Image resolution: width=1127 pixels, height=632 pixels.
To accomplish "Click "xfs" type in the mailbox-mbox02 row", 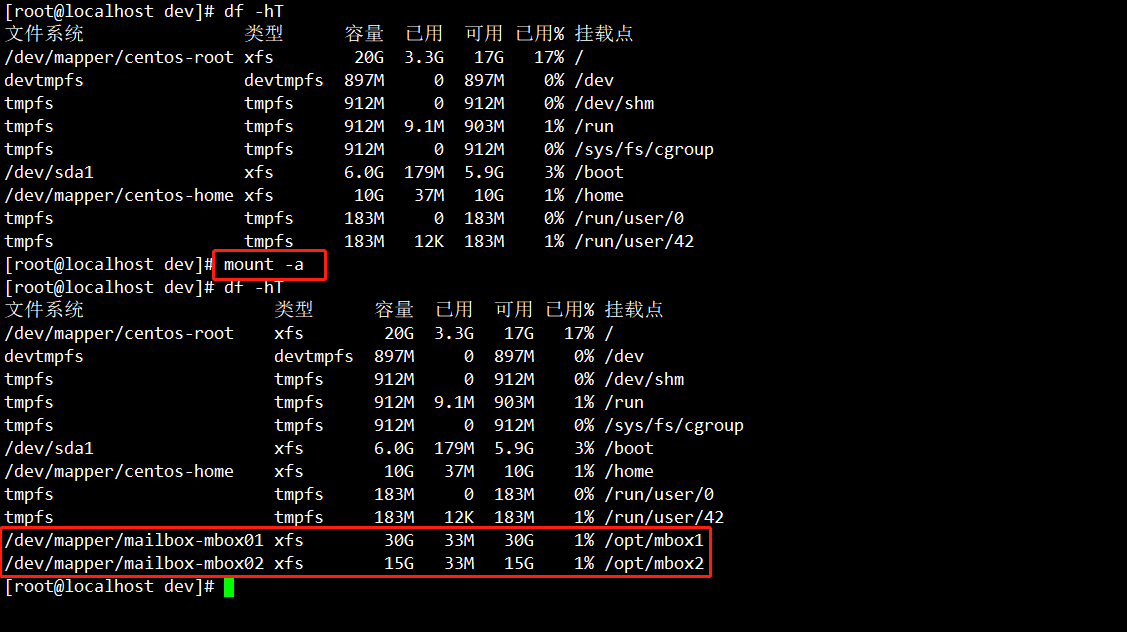I will pos(288,564).
